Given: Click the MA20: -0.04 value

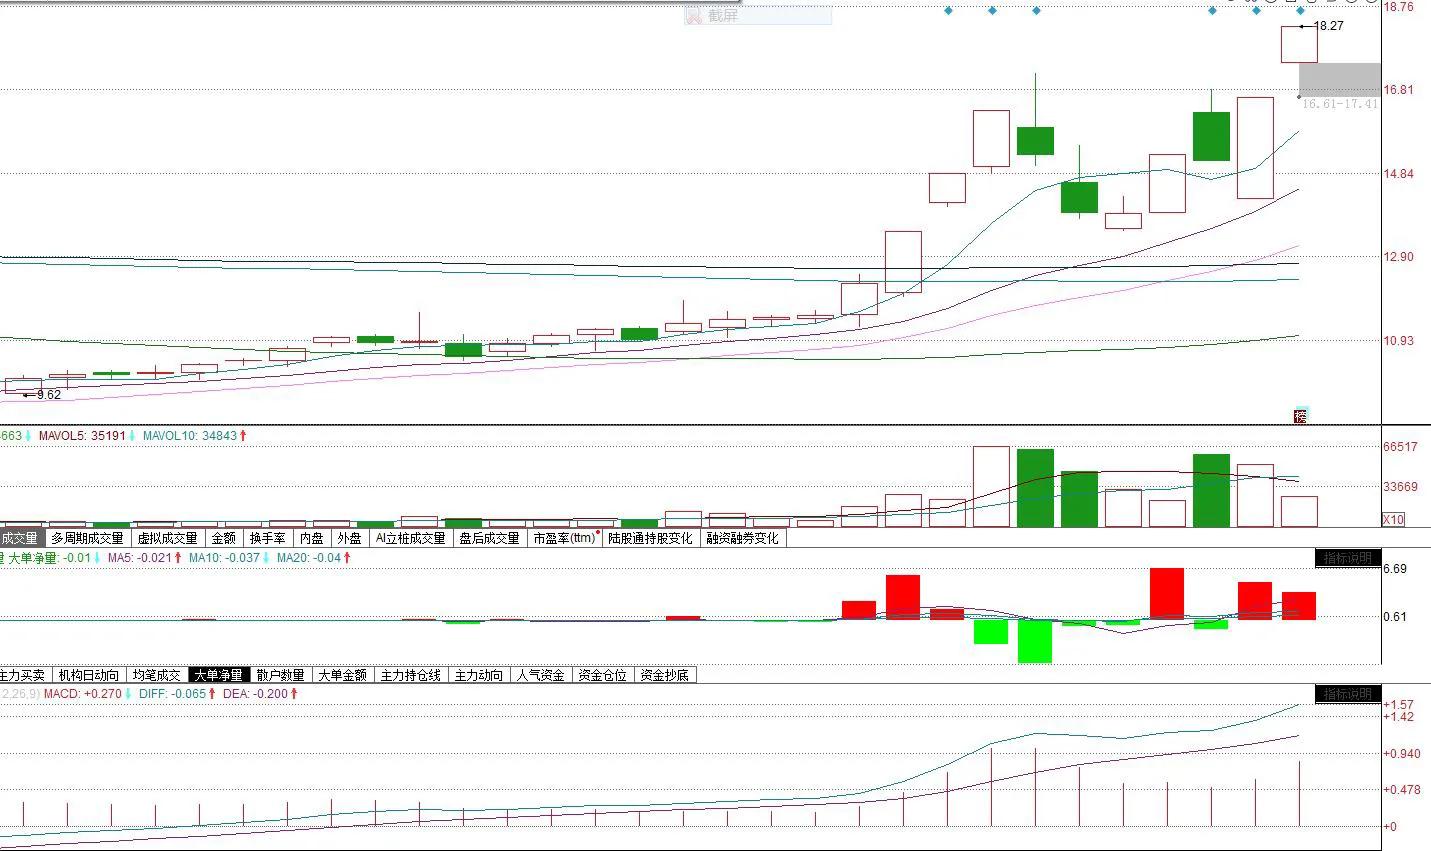Looking at the screenshot, I should click(308, 558).
